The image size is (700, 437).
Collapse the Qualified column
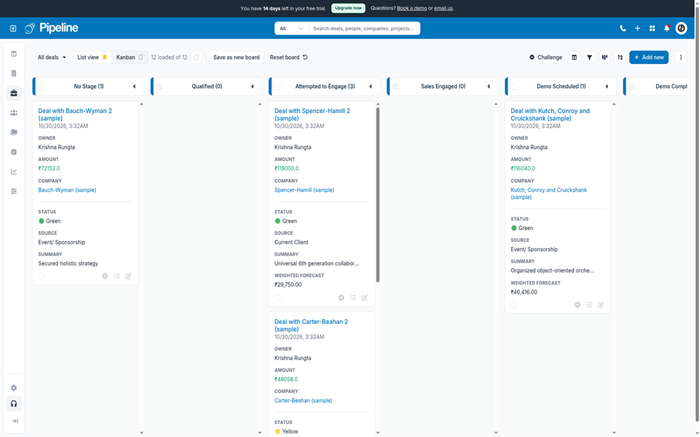click(253, 87)
